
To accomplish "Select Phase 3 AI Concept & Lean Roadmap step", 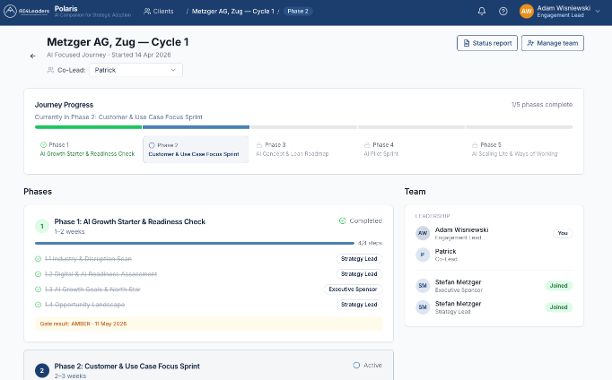I will tap(303, 149).
